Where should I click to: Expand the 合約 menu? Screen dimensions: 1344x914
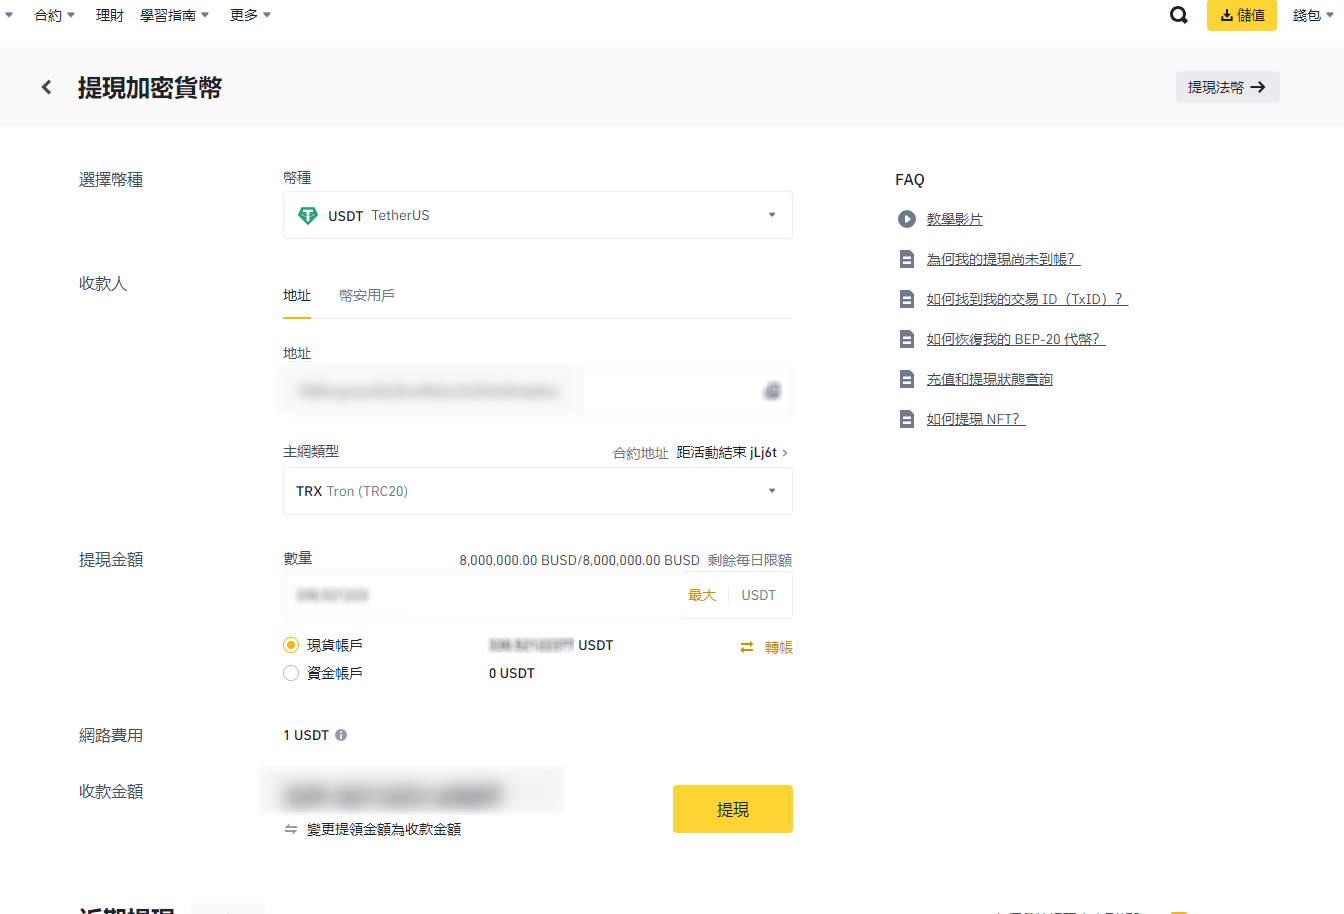coord(55,15)
